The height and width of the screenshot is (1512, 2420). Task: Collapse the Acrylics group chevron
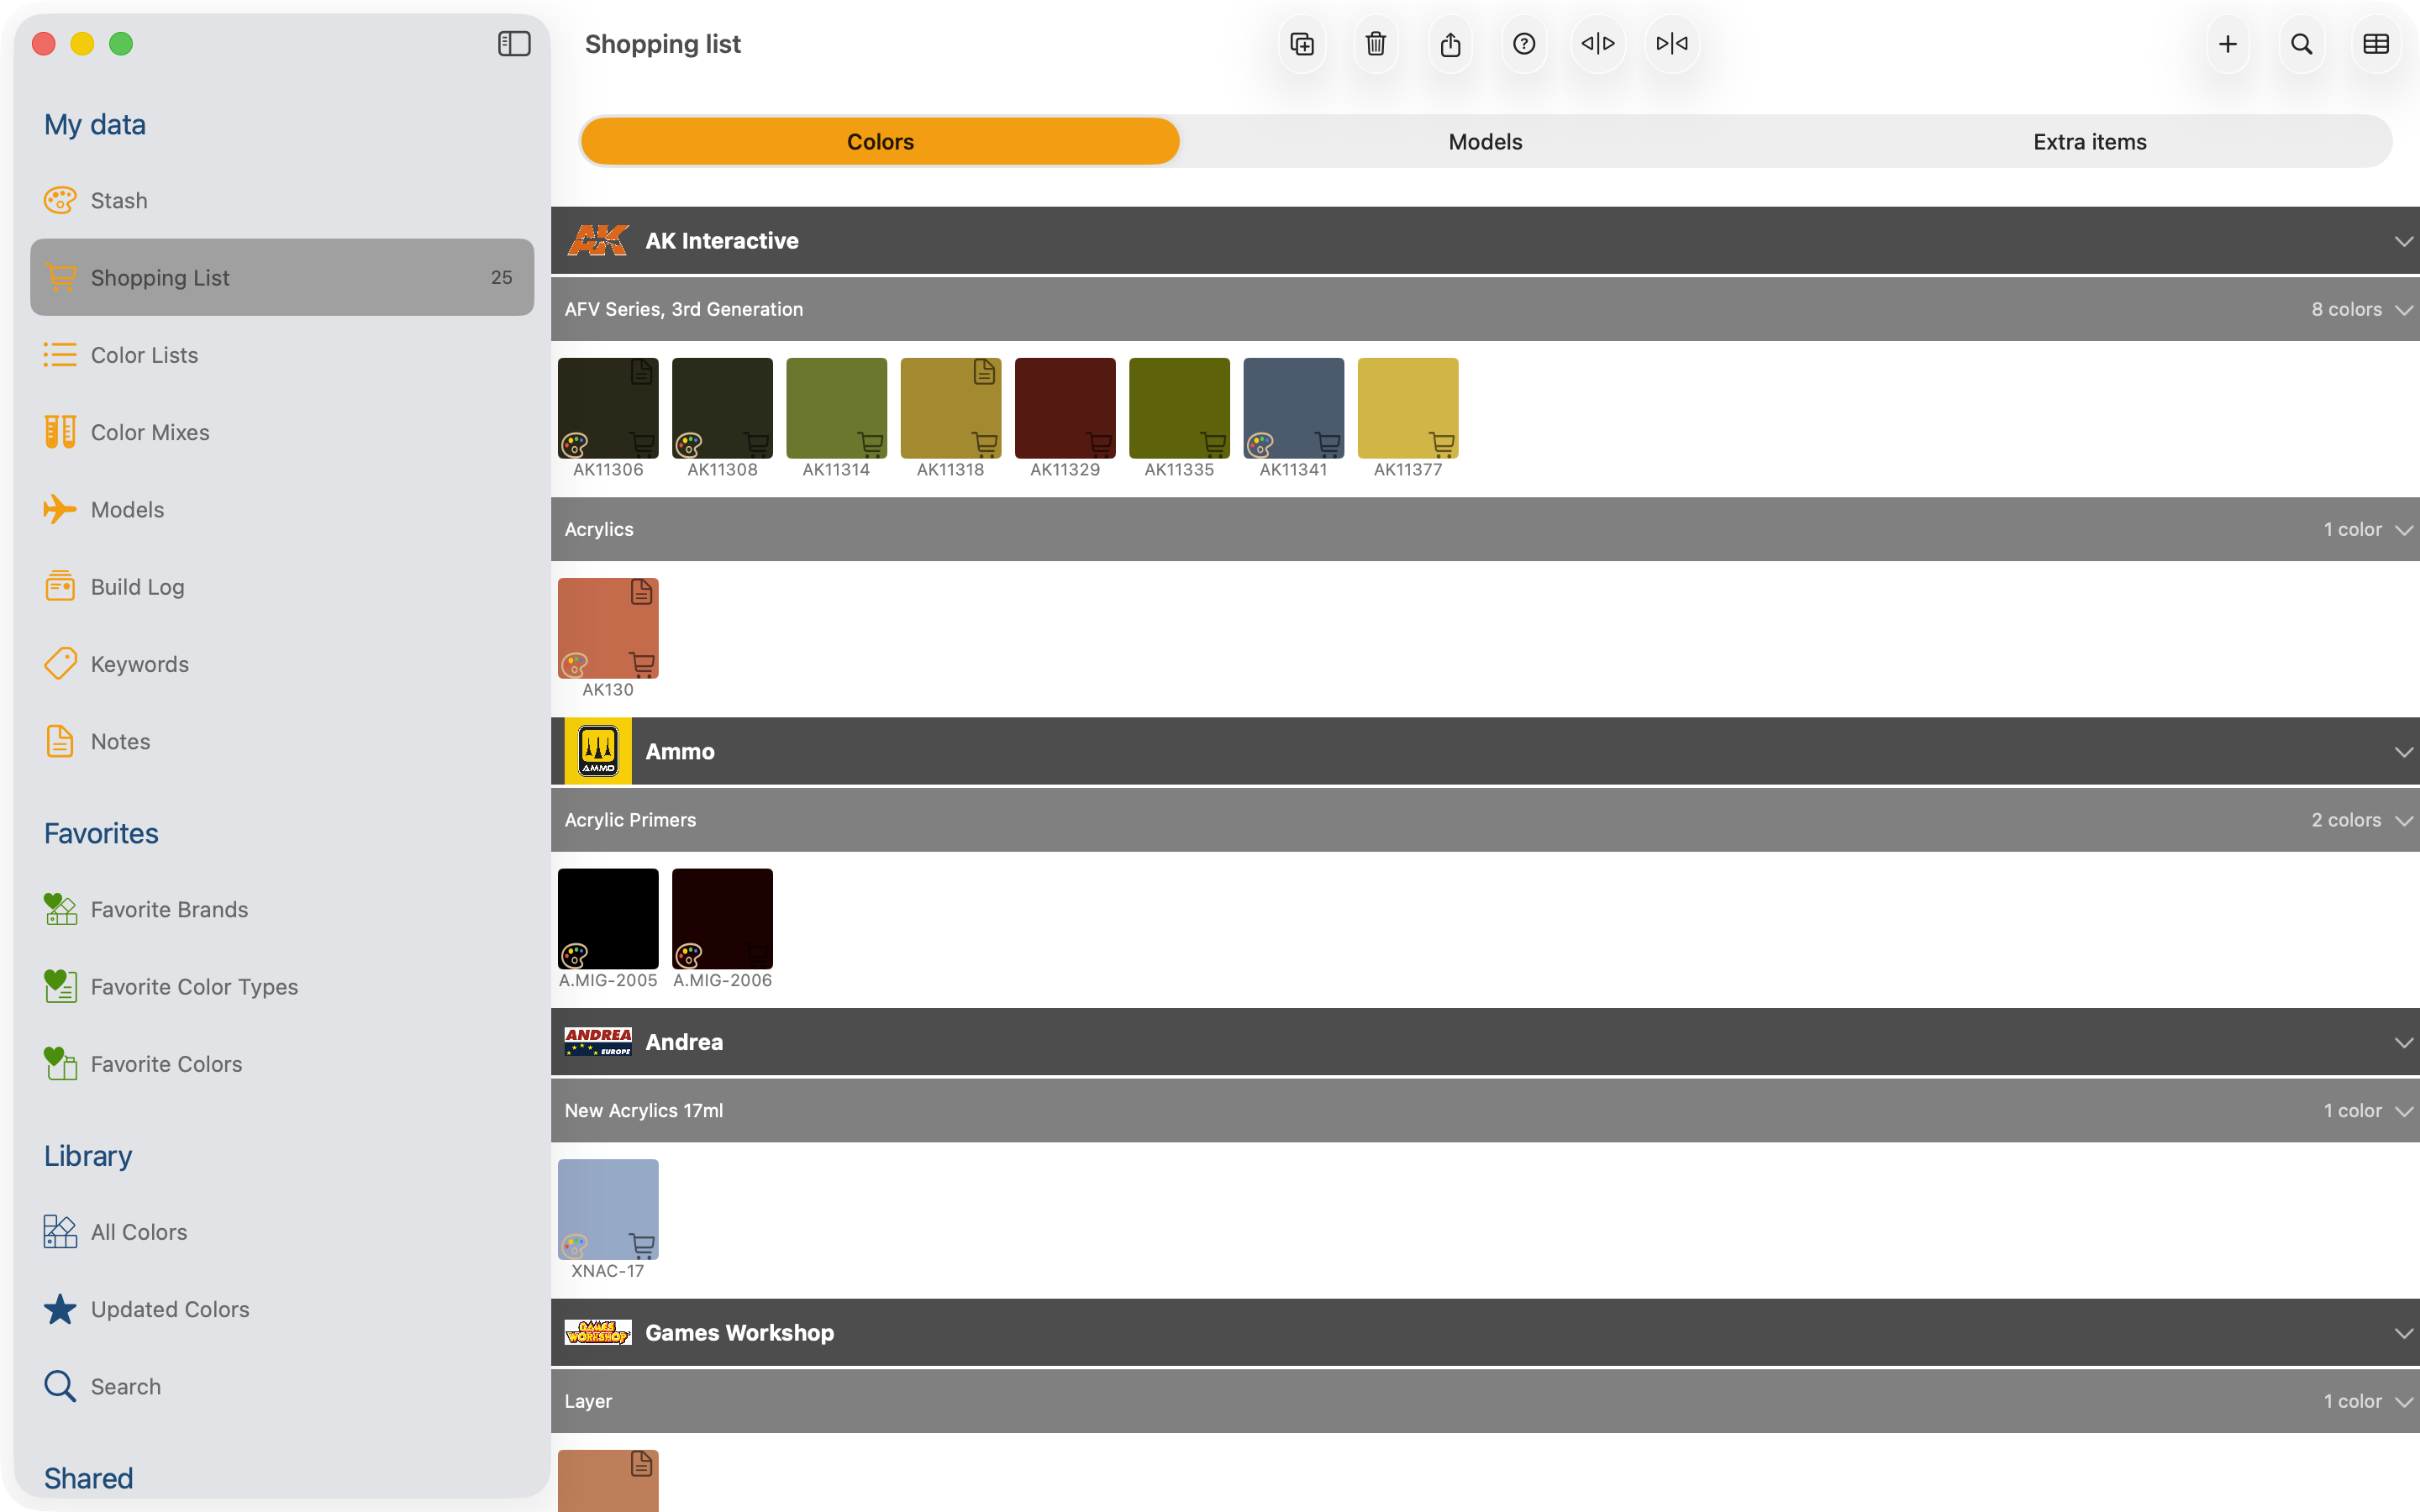click(2404, 530)
